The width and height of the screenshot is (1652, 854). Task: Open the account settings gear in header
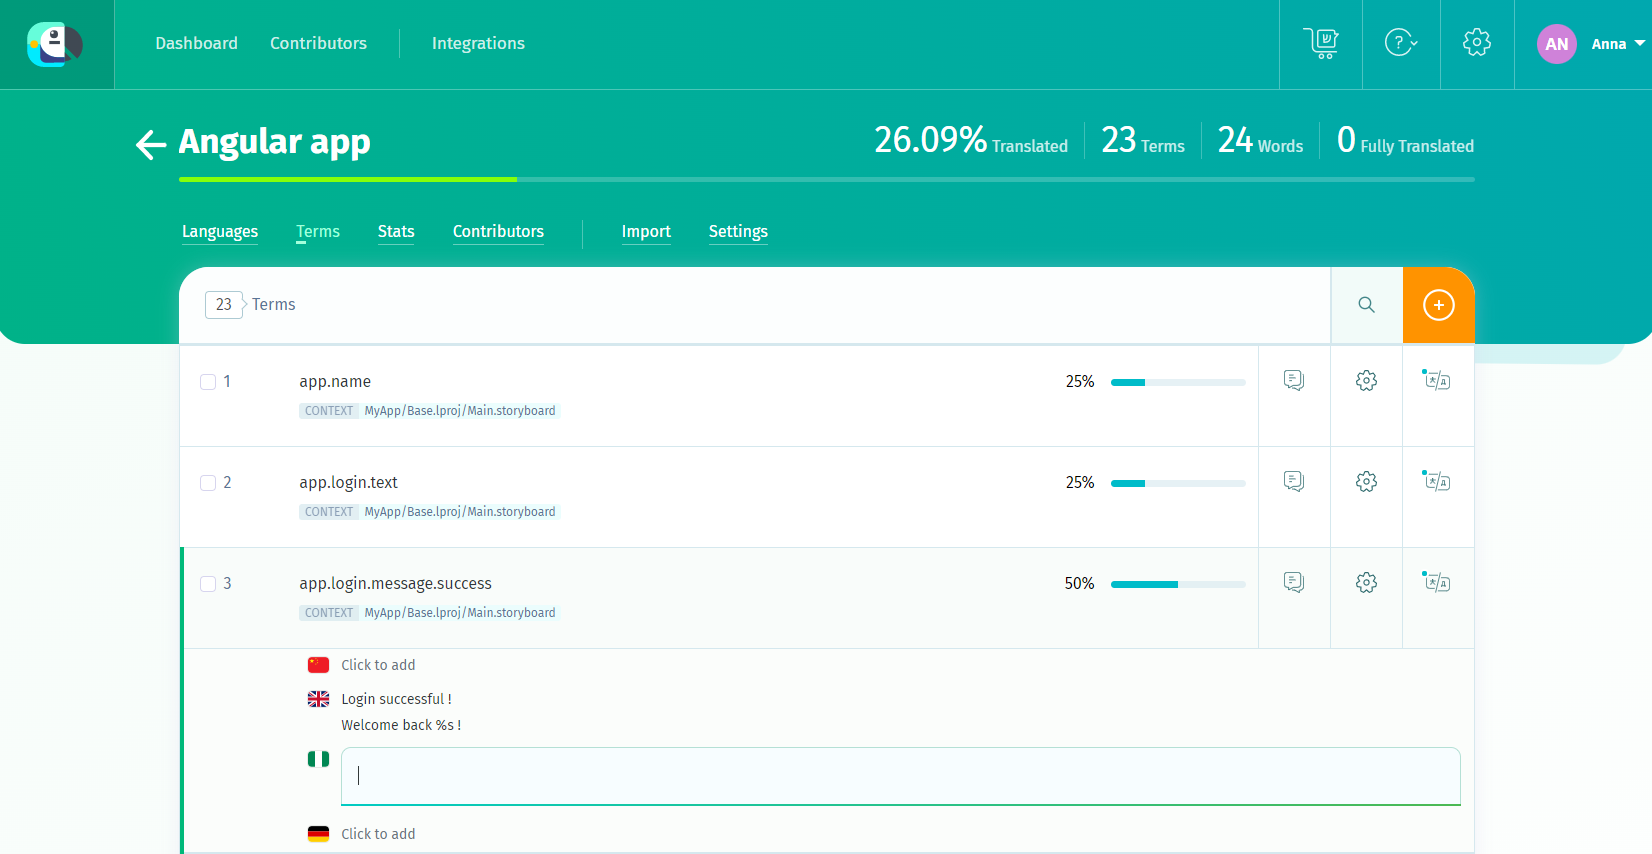(1476, 42)
